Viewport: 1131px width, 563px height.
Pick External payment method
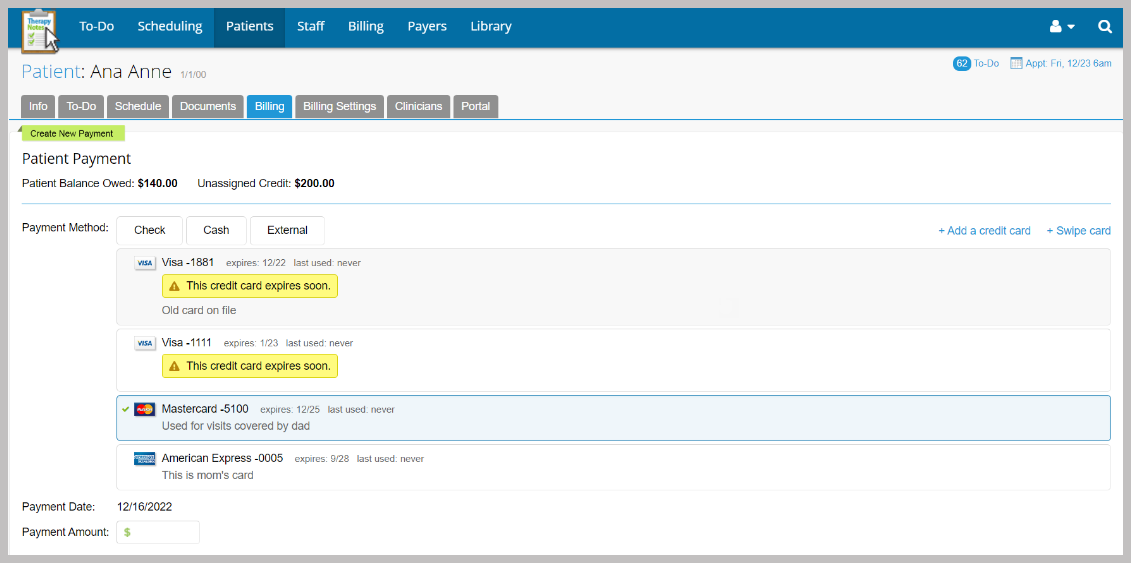[x=287, y=230]
